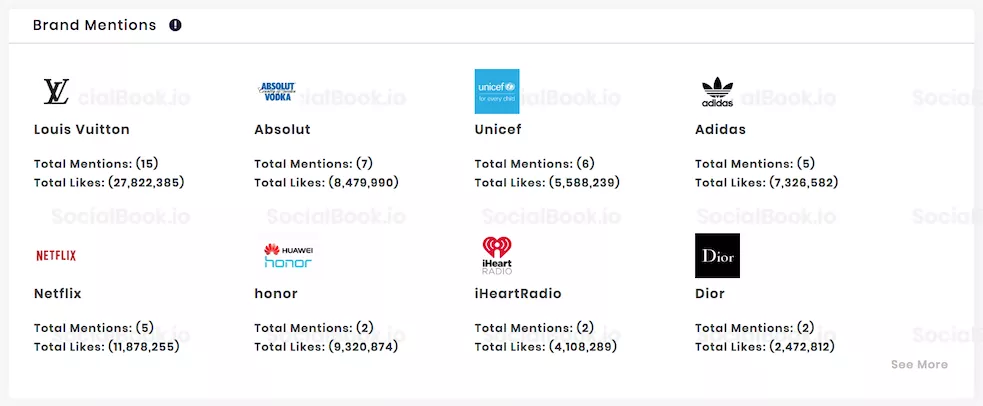Click the Dior brand name

tap(710, 294)
